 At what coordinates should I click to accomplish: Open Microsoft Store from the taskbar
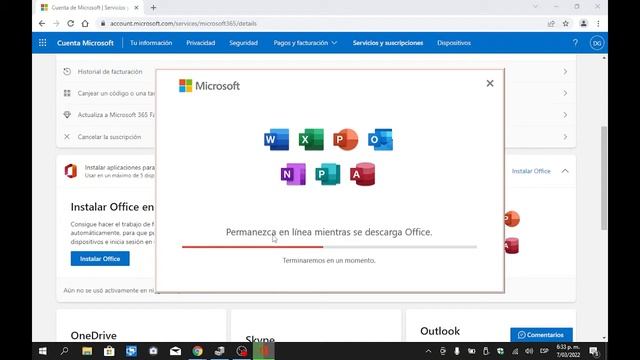[x=109, y=351]
